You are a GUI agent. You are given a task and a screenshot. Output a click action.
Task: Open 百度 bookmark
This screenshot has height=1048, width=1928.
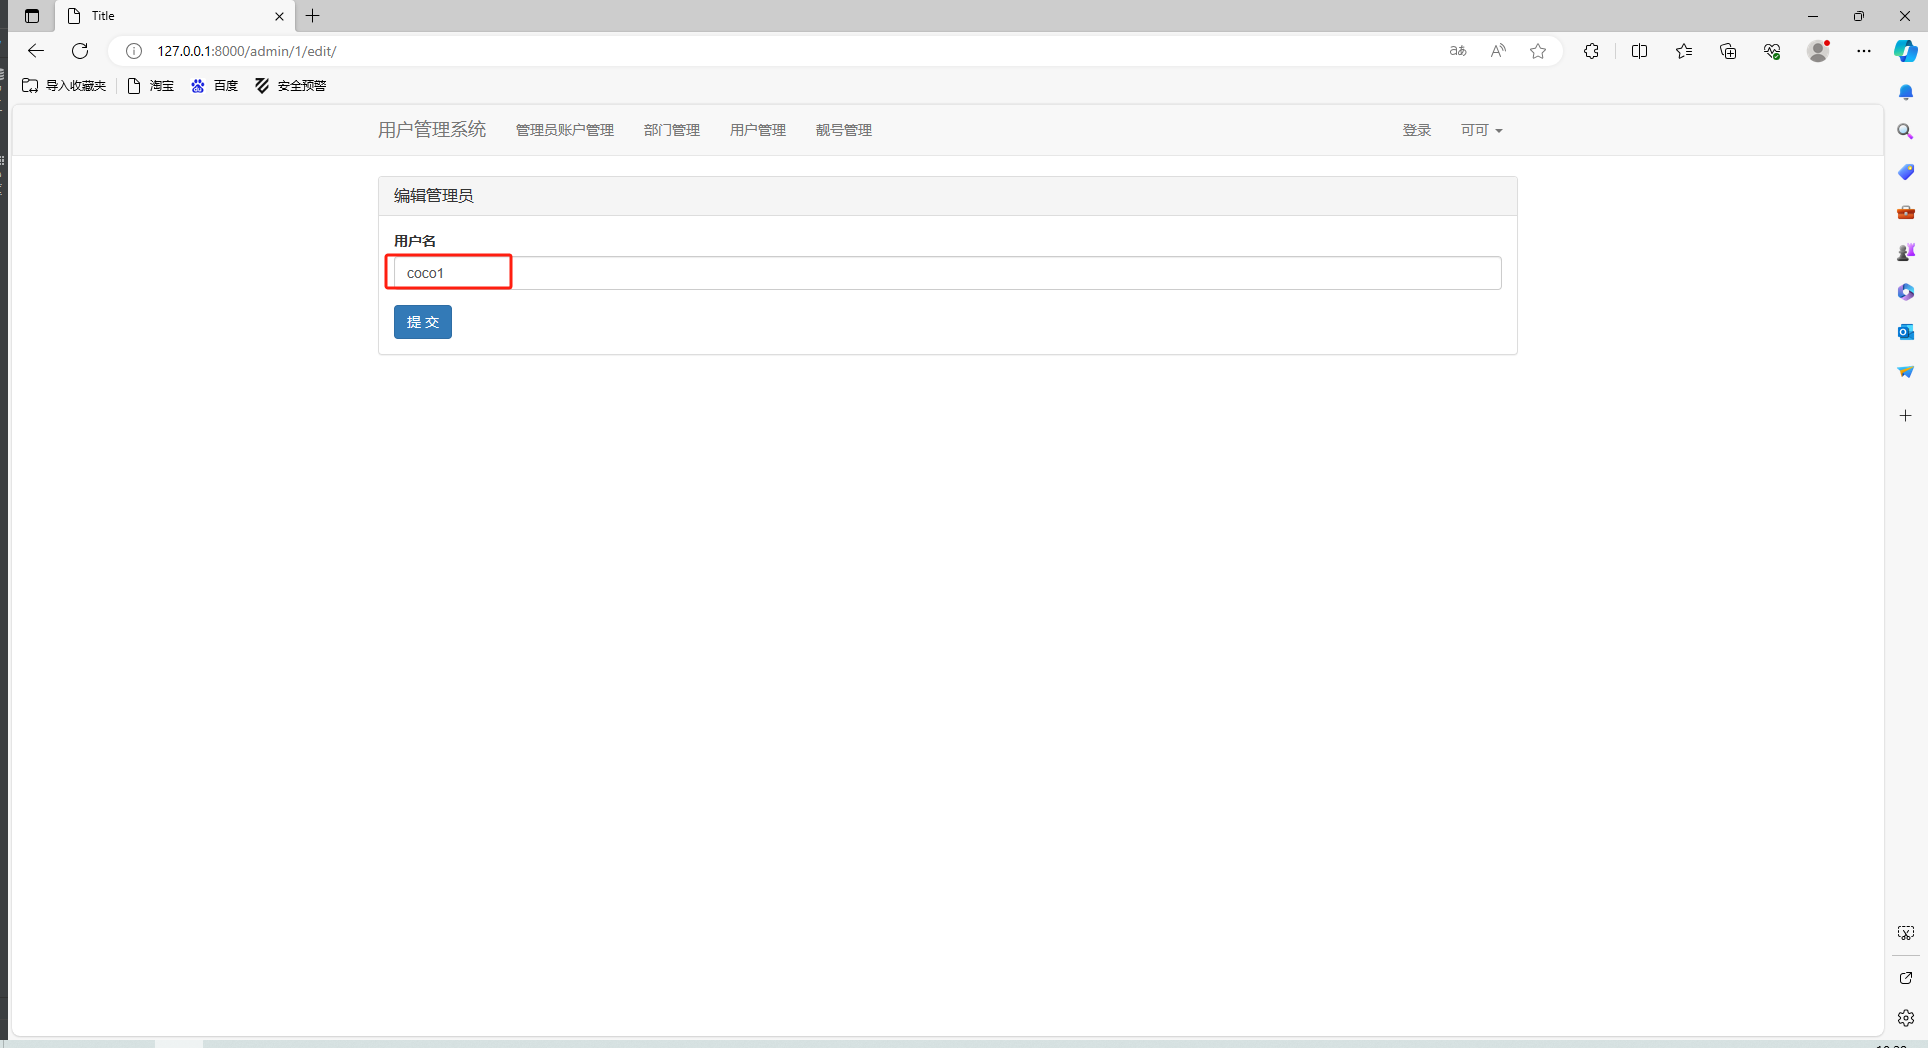[215, 86]
